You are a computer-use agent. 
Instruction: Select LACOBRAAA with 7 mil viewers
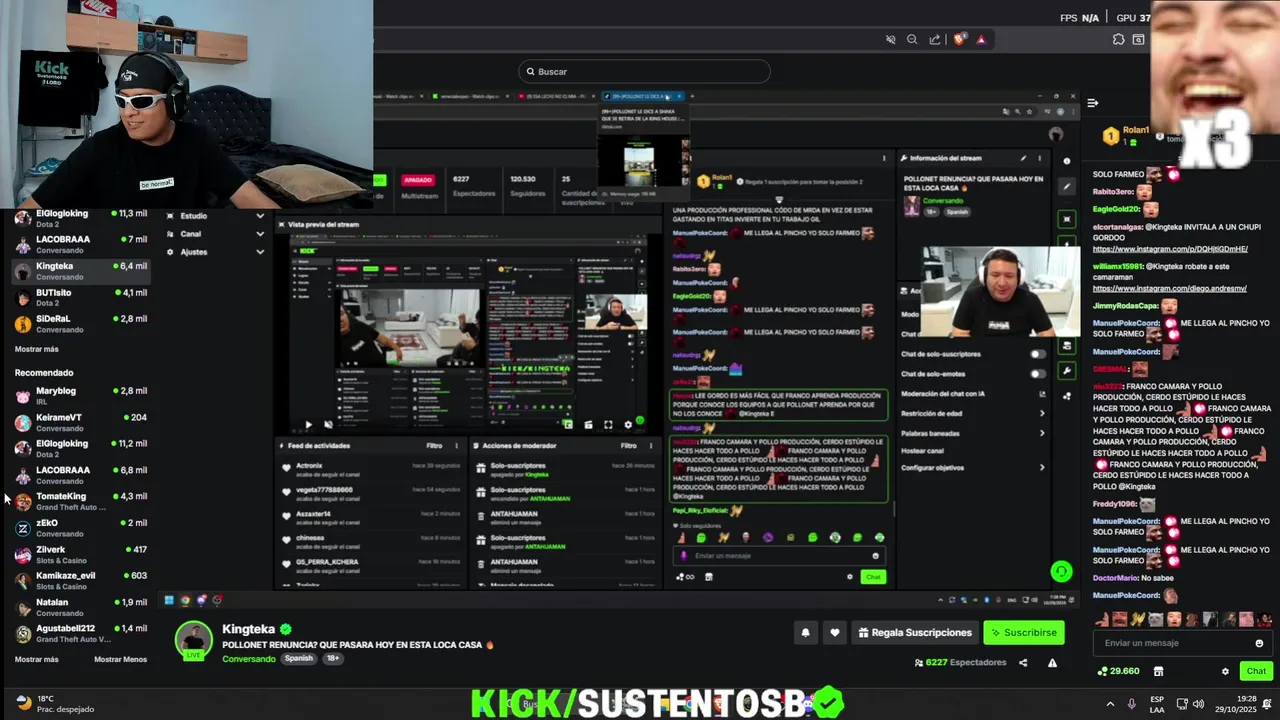82,244
